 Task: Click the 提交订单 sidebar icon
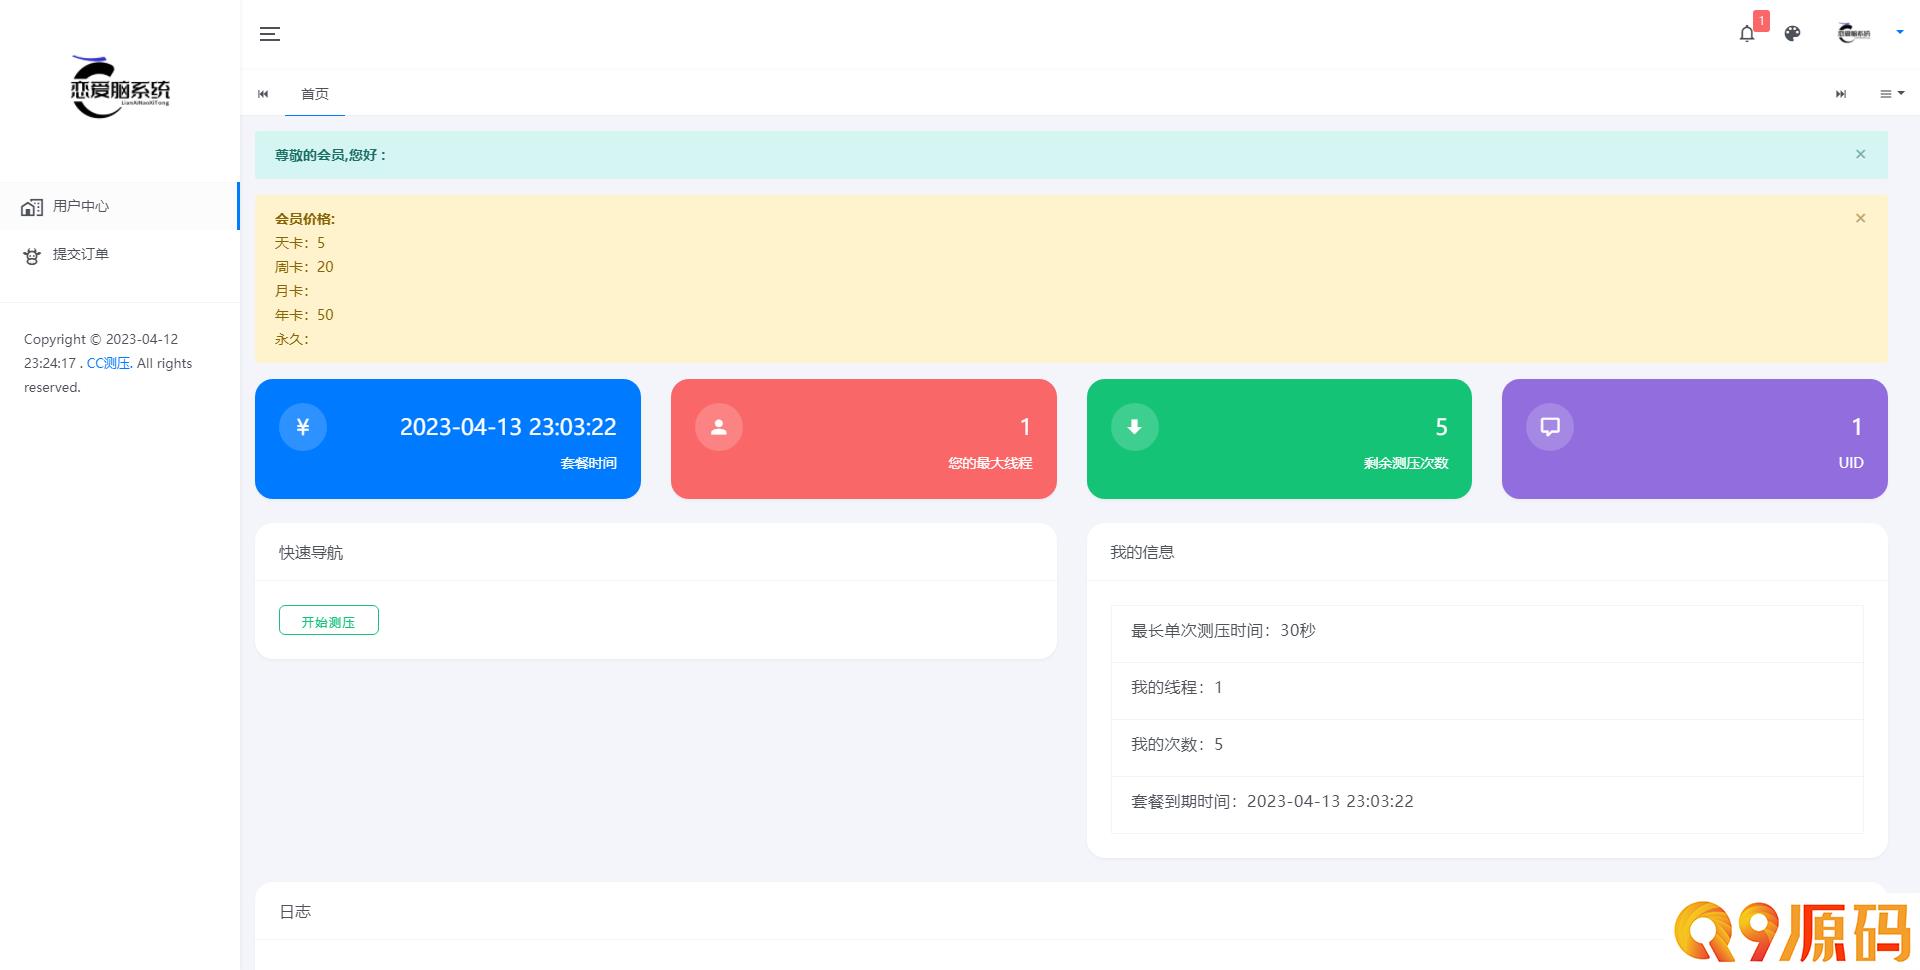pyautogui.click(x=32, y=256)
